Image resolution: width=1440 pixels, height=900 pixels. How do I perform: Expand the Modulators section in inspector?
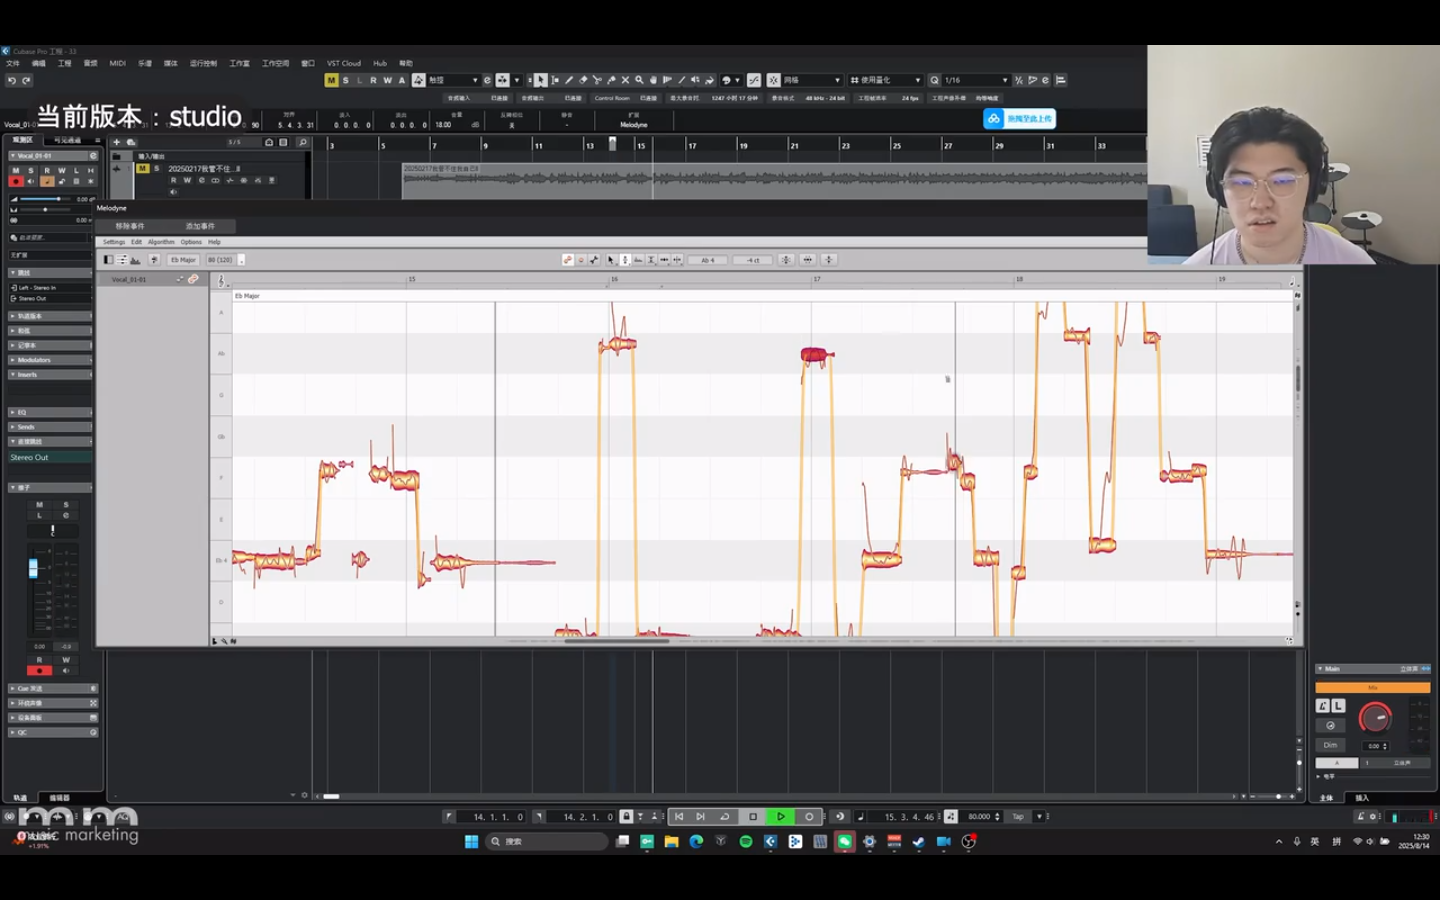tap(50, 360)
